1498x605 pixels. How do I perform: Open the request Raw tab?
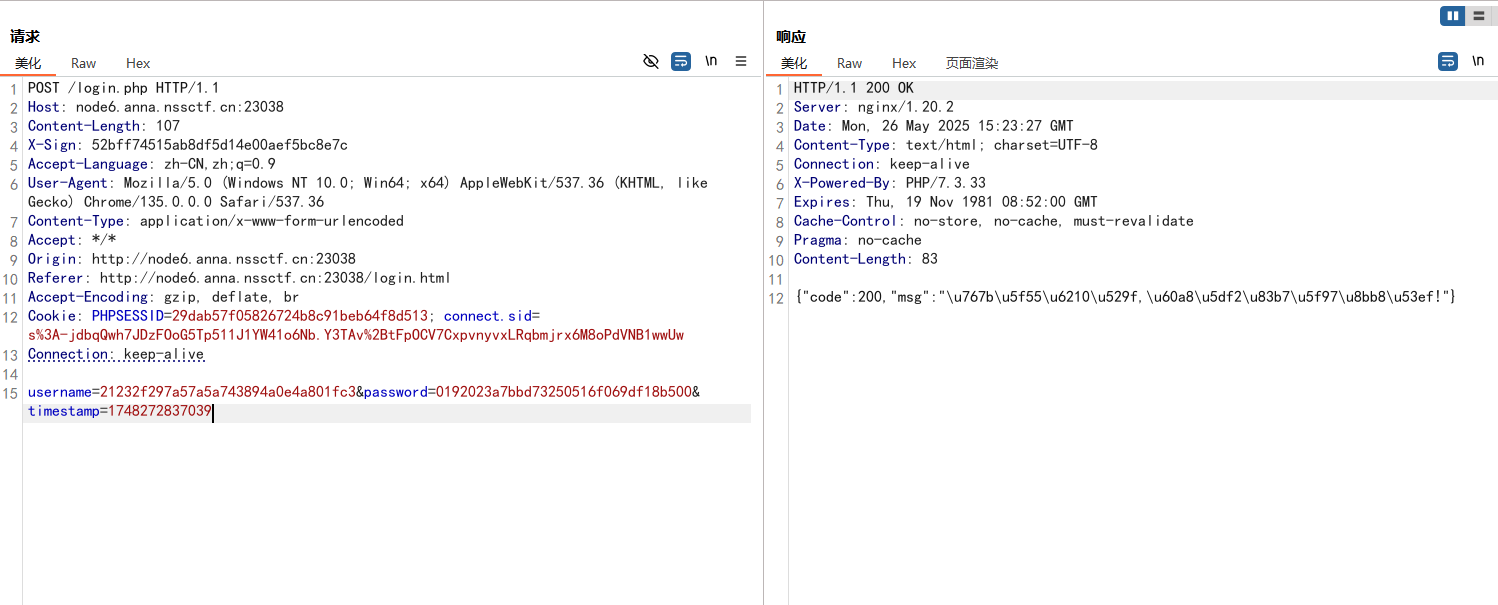[x=84, y=63]
